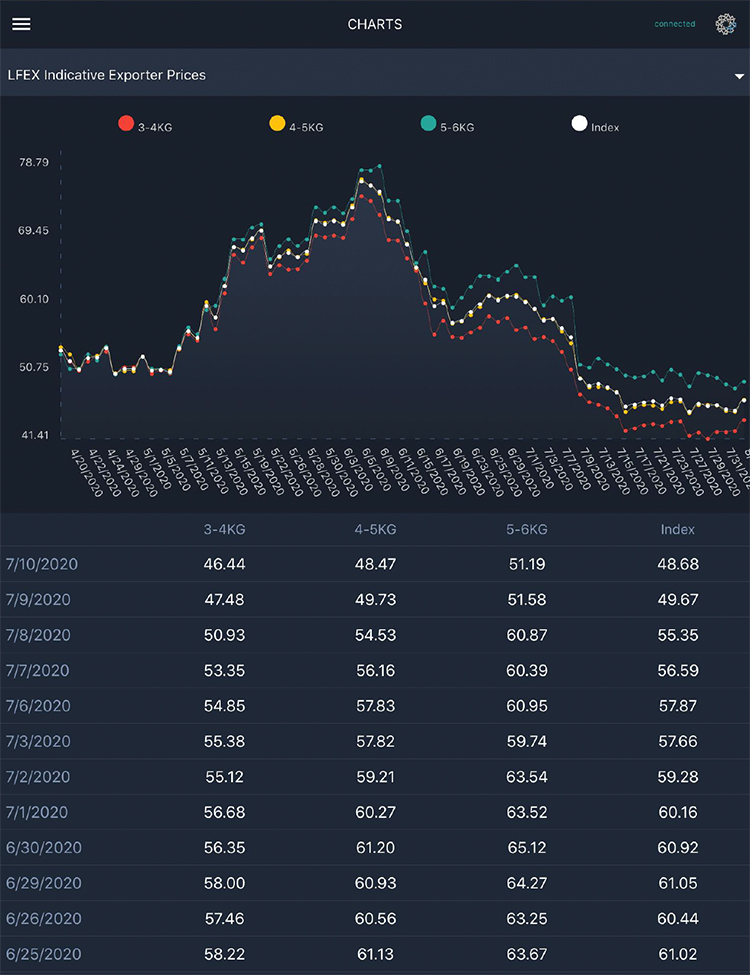
Task: Click the 60.10 y-axis label
Action: click(34, 299)
